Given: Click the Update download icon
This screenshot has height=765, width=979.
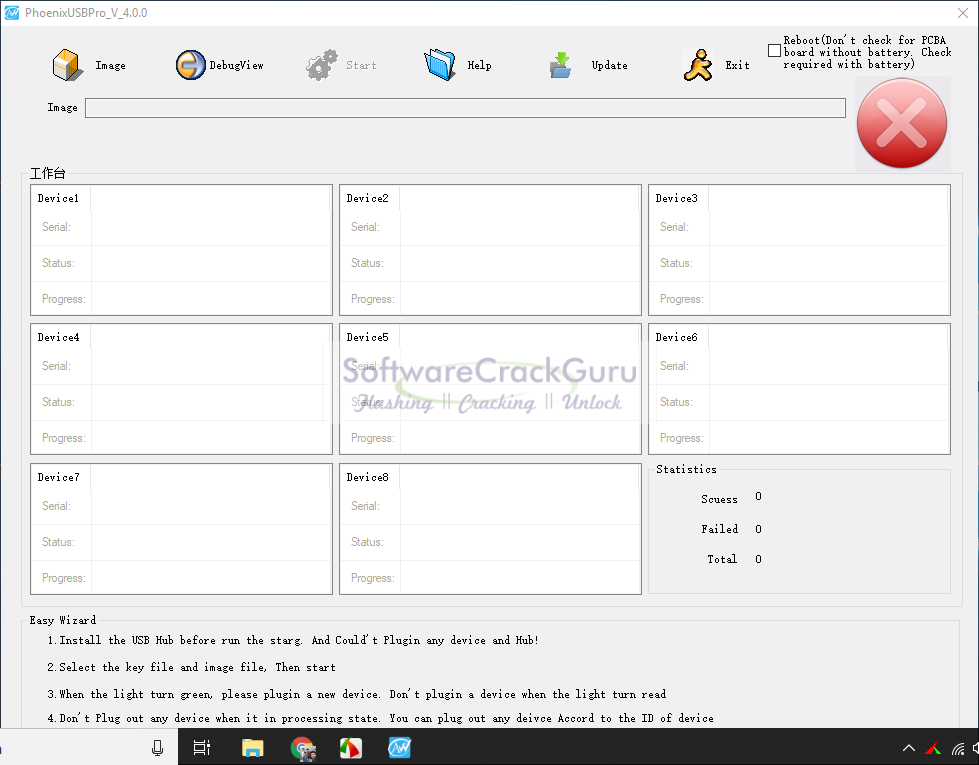Looking at the screenshot, I should [561, 66].
